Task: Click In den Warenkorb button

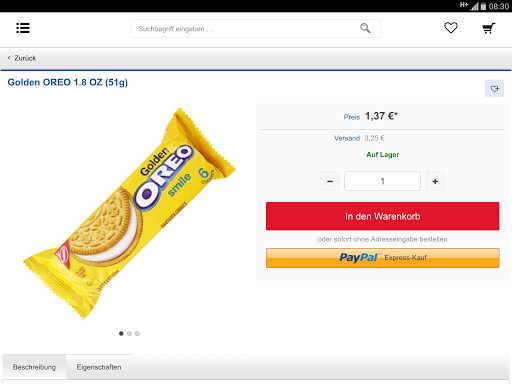Action: 383,216
